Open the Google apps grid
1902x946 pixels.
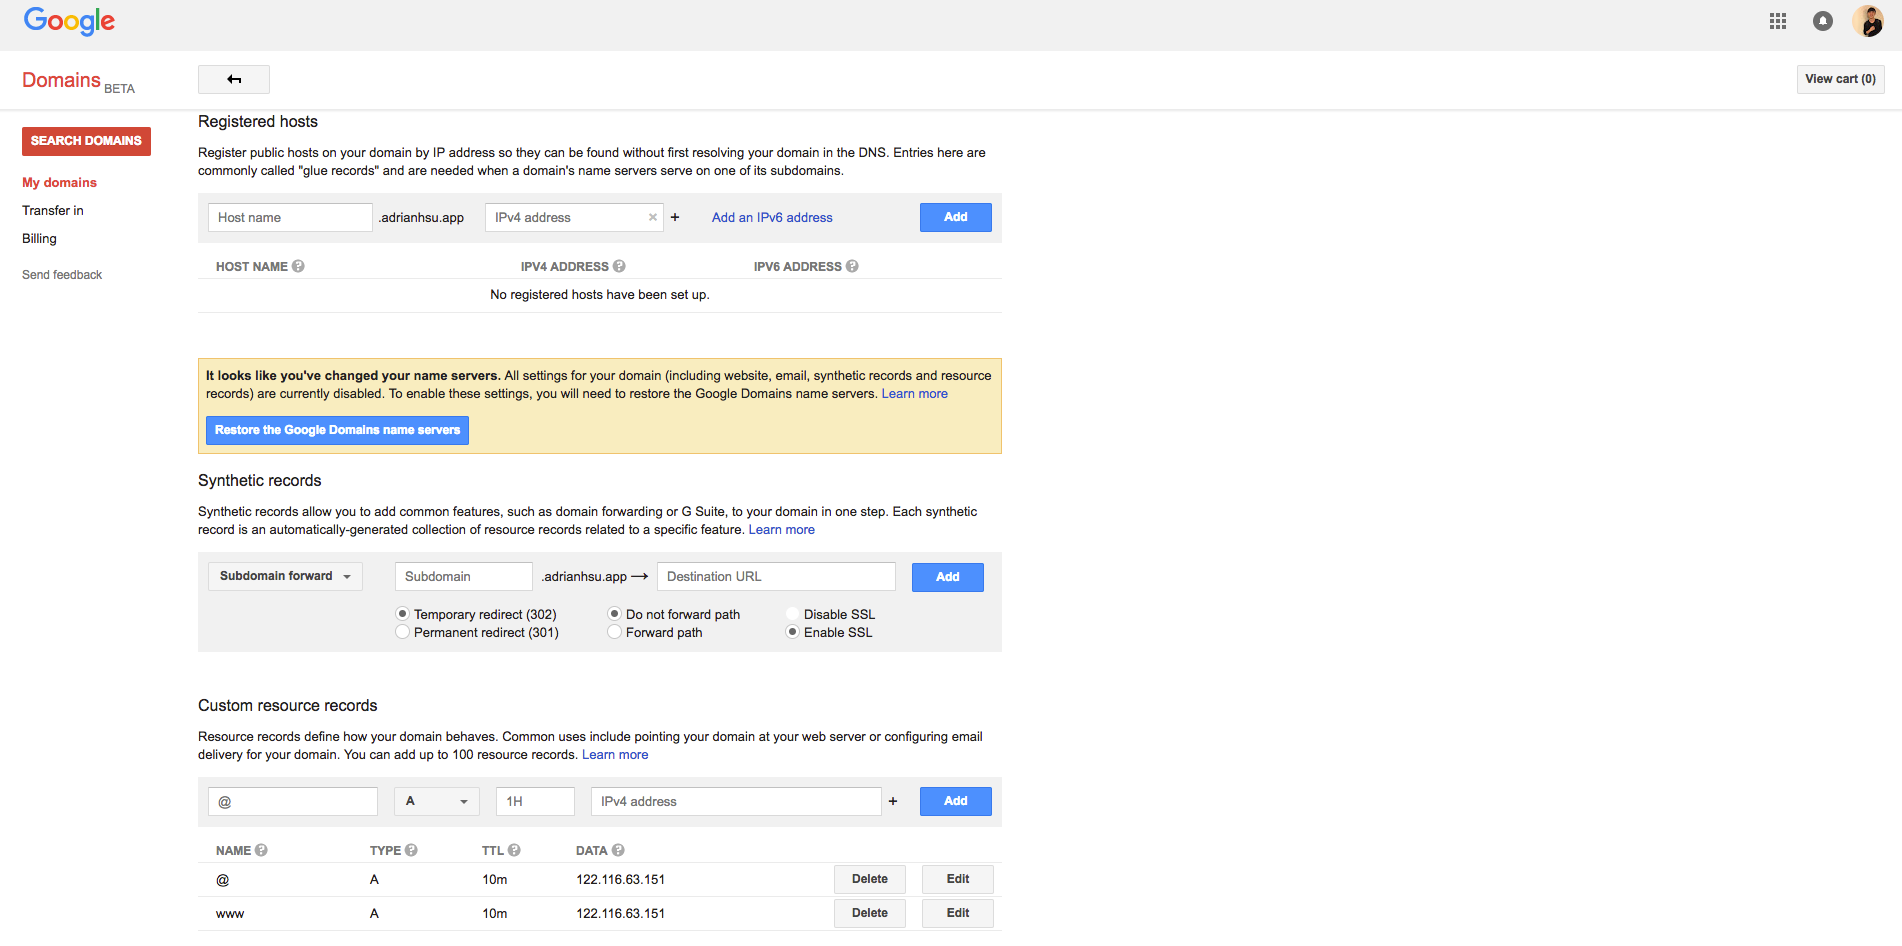(x=1778, y=21)
